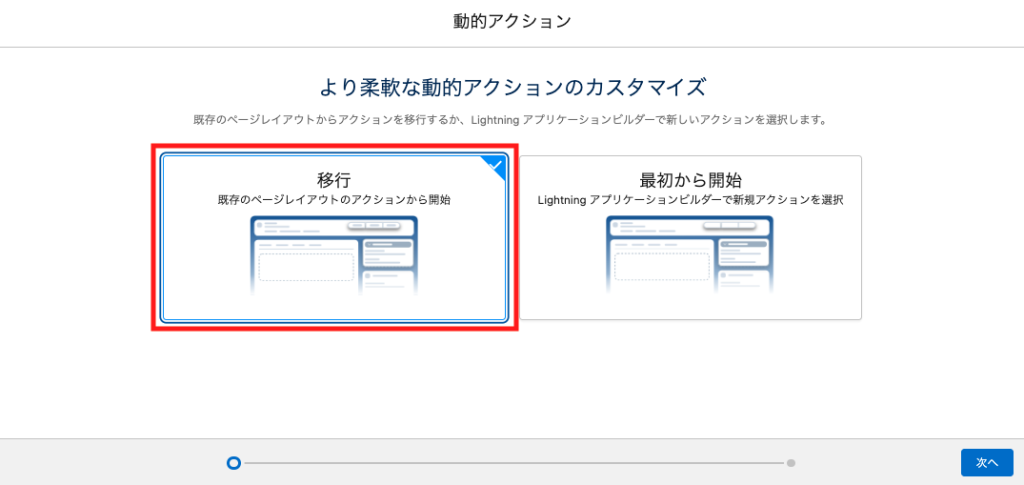Select the 移行 option card
Viewport: 1024px width, 485px height.
coord(334,238)
